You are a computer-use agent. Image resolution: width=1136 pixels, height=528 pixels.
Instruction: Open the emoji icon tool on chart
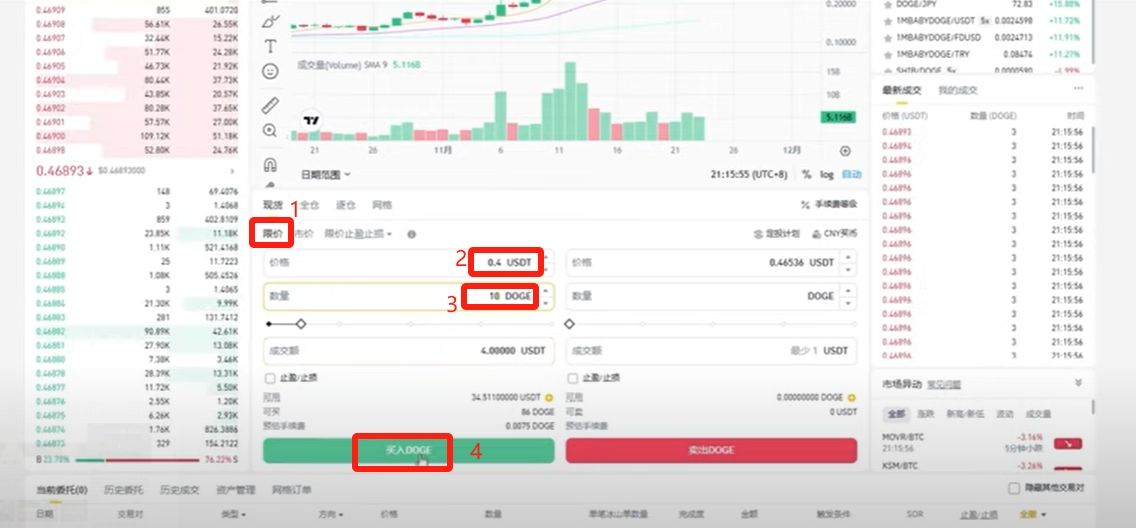pyautogui.click(x=270, y=71)
